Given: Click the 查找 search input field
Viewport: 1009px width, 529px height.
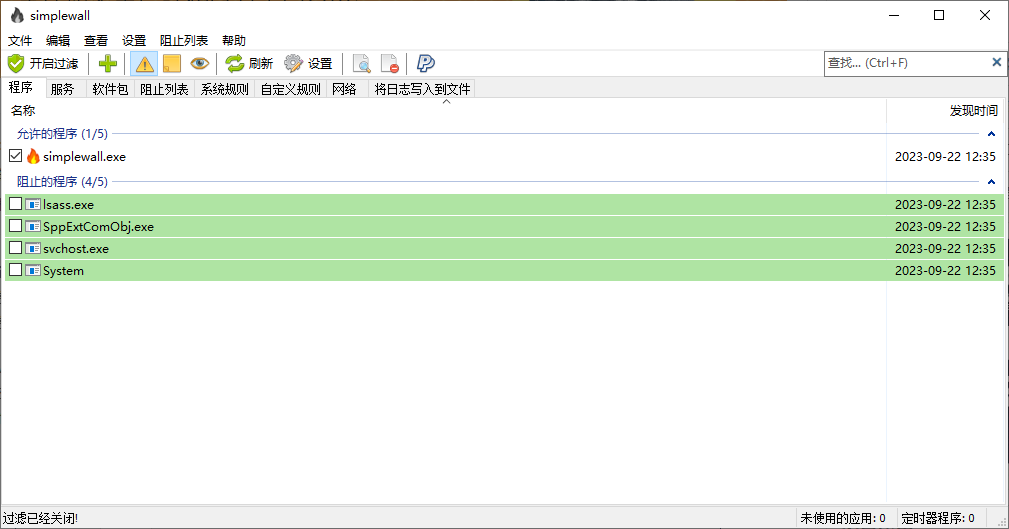Looking at the screenshot, I should pos(905,63).
